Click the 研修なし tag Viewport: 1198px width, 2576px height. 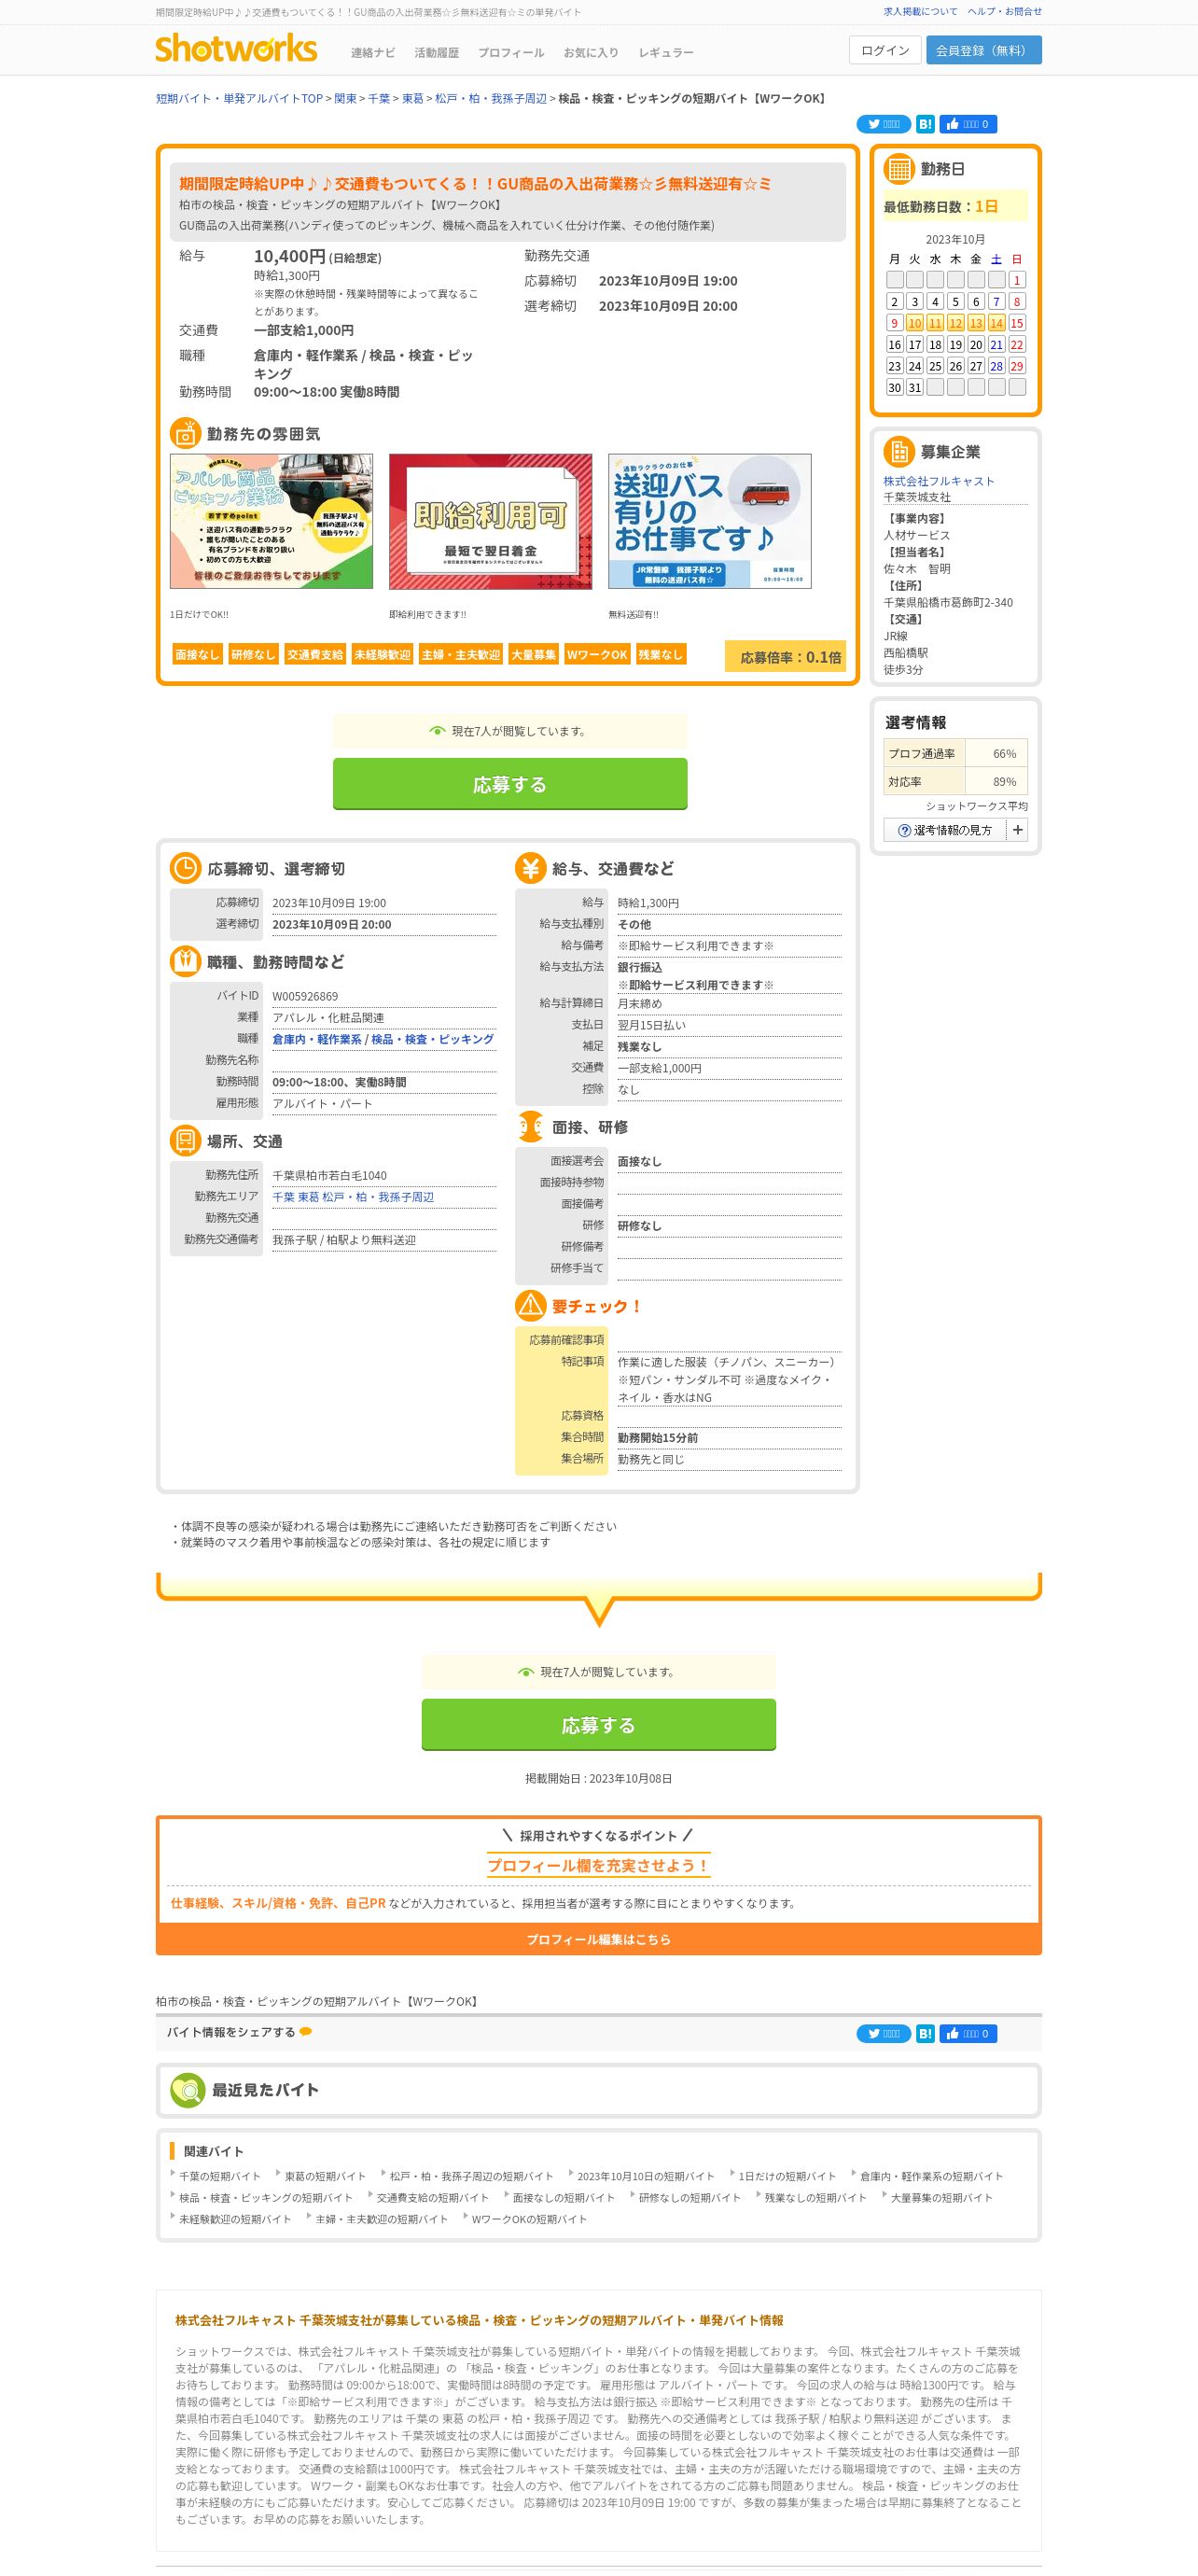coord(253,654)
